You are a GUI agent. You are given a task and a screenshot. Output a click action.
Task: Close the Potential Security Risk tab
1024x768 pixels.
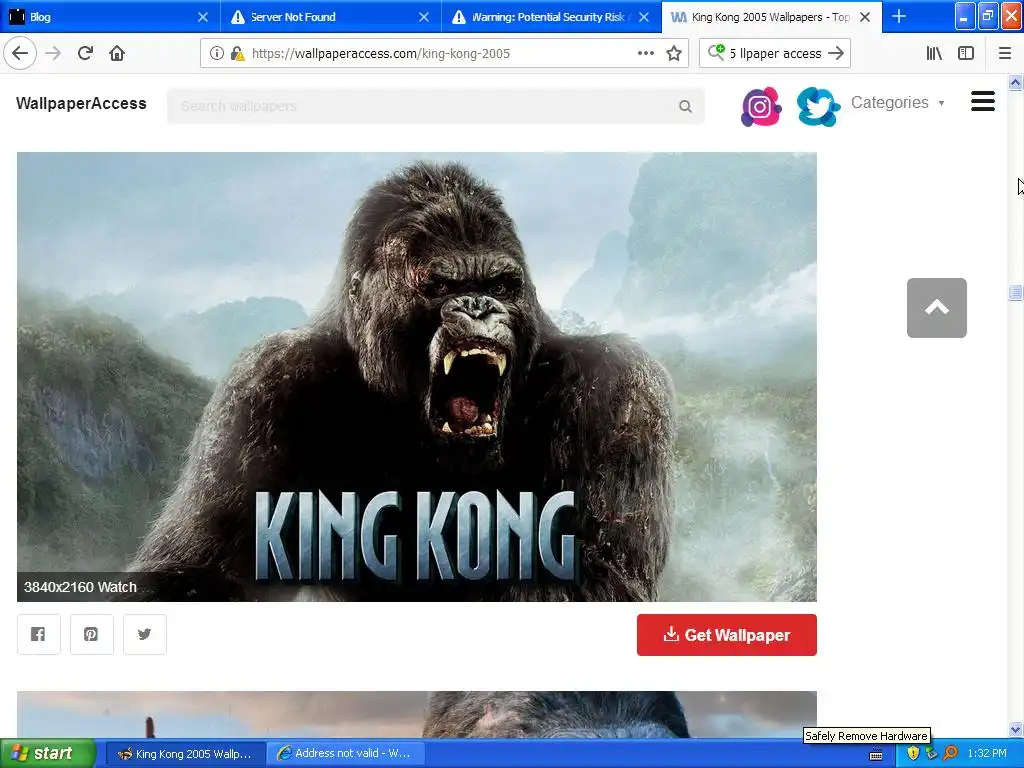click(x=644, y=17)
